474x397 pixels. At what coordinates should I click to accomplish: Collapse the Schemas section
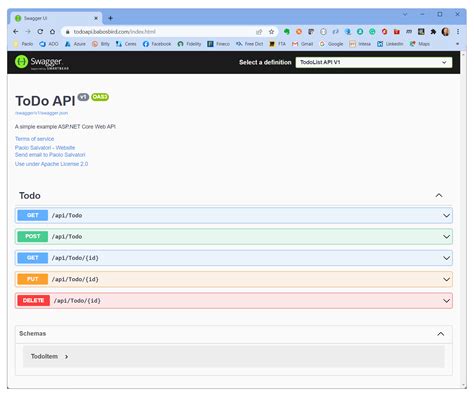(x=441, y=334)
